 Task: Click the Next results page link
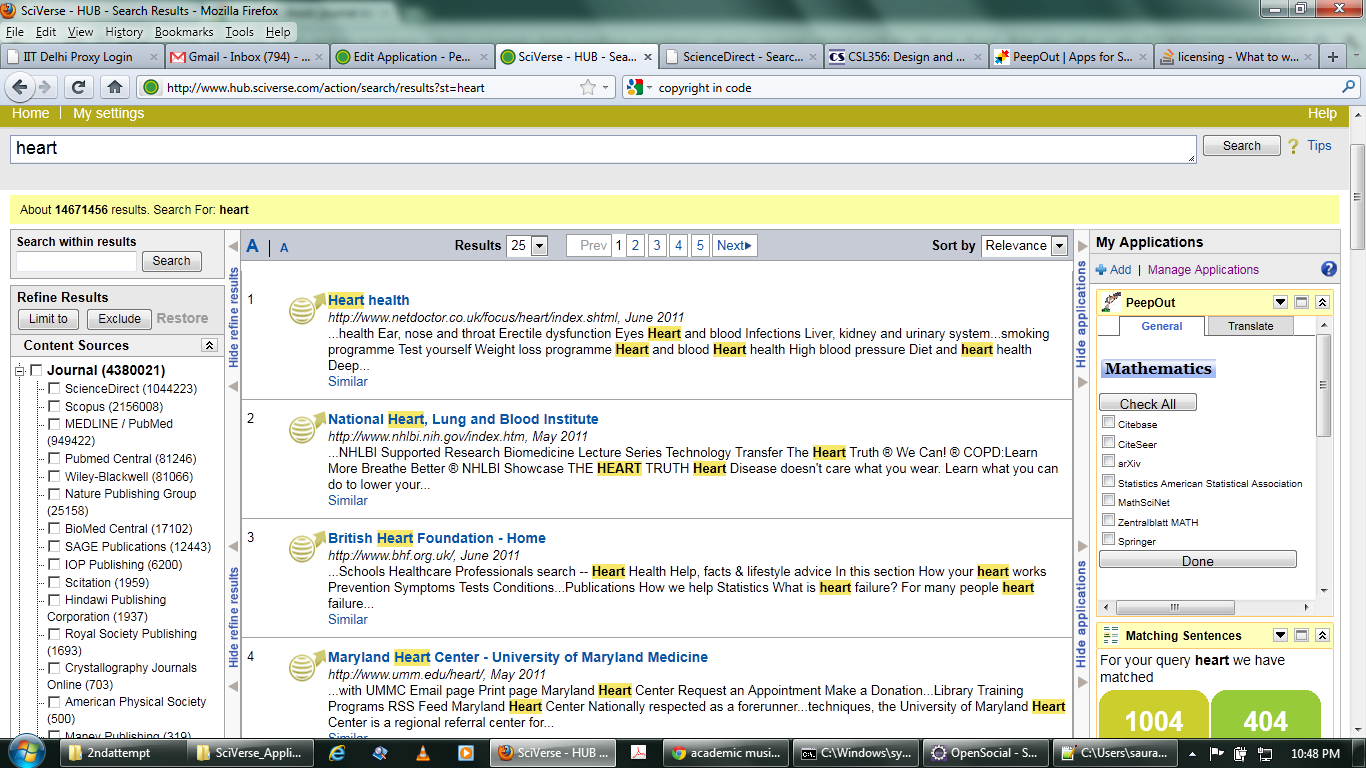click(x=734, y=246)
